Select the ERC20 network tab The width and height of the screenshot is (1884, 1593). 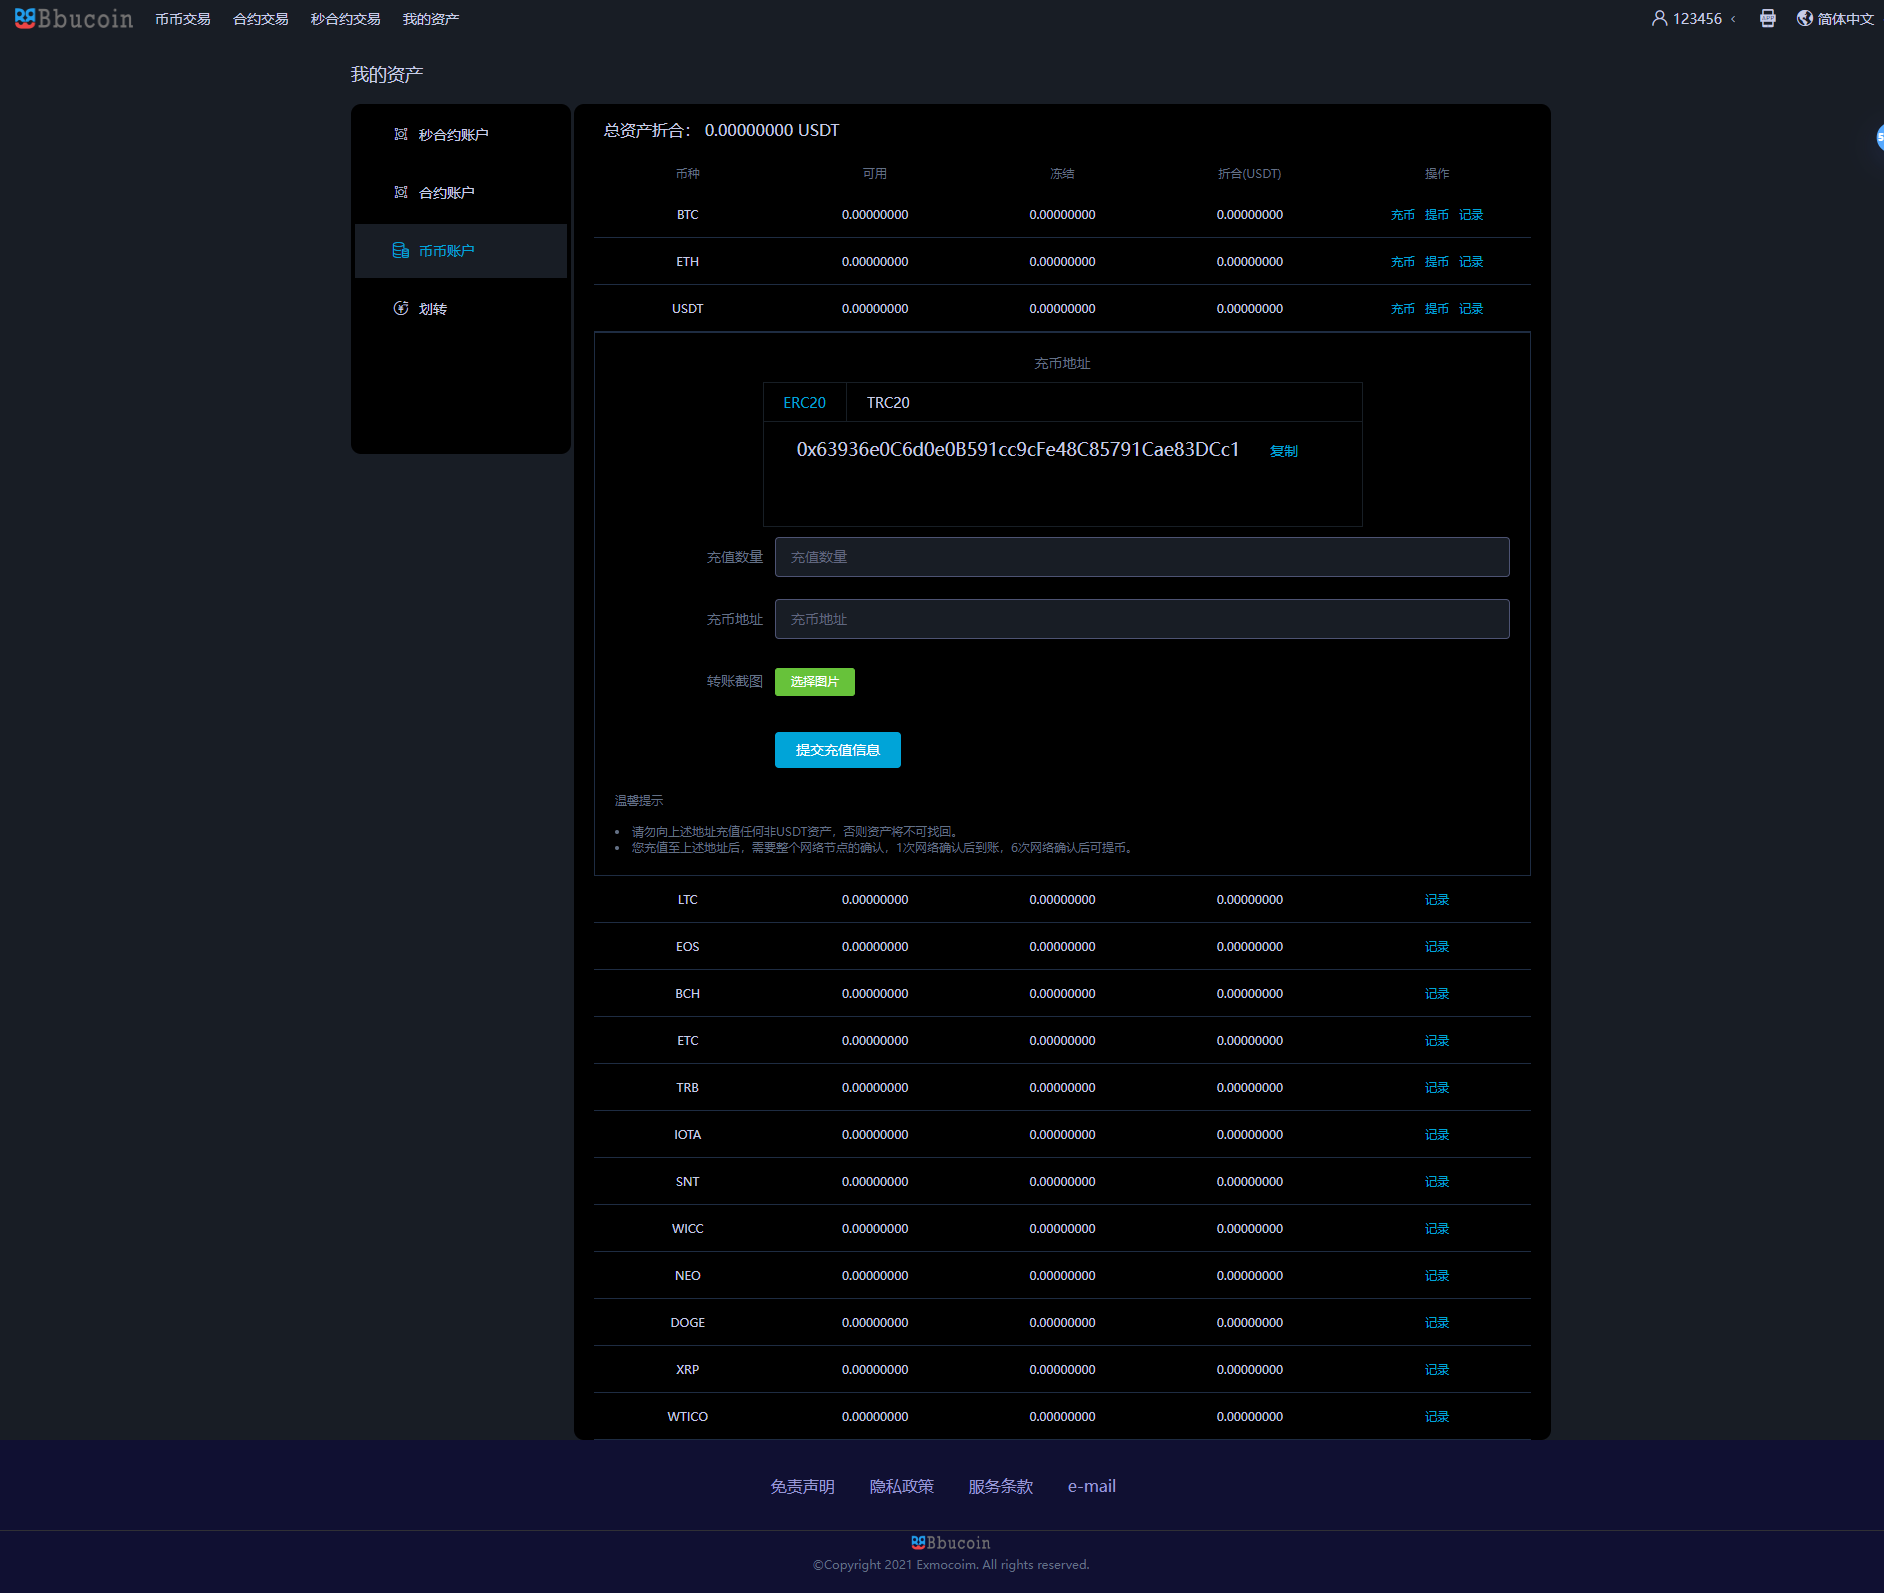804,403
